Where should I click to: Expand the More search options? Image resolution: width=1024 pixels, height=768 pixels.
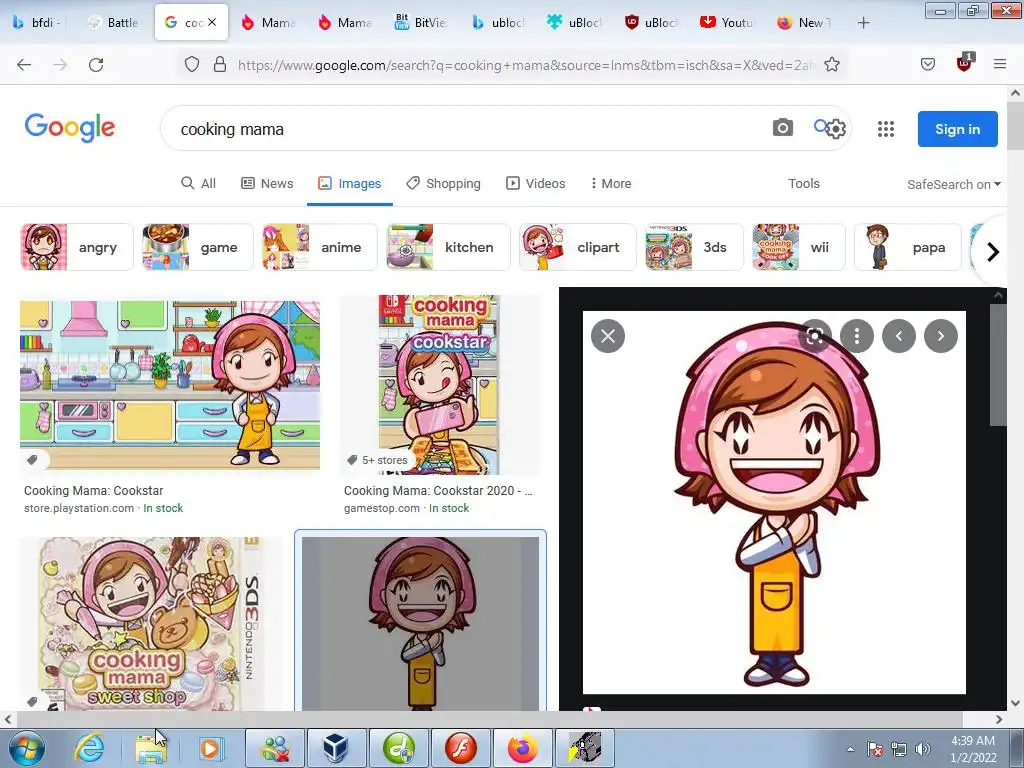pos(611,184)
